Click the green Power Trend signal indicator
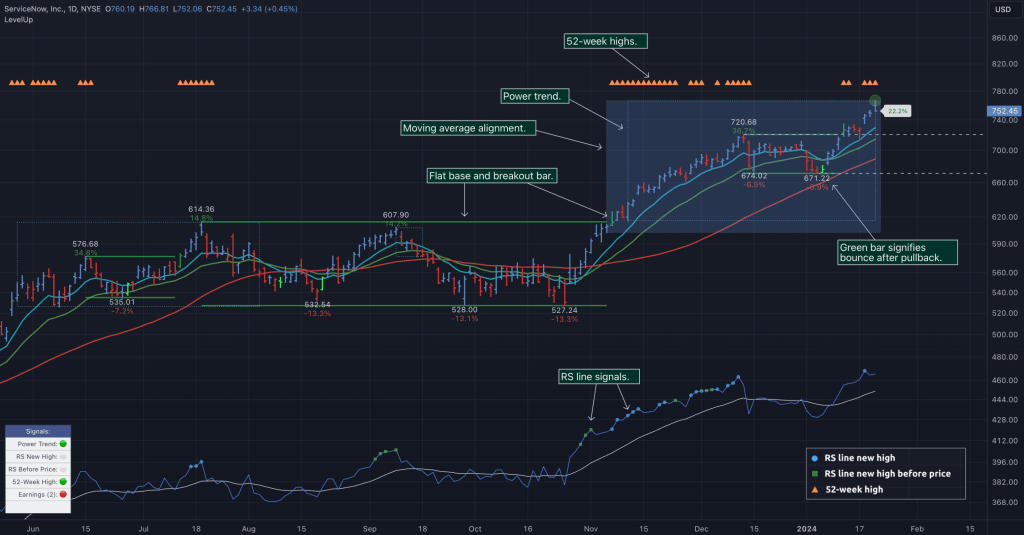Viewport: 1024px width, 535px height. [x=64, y=443]
